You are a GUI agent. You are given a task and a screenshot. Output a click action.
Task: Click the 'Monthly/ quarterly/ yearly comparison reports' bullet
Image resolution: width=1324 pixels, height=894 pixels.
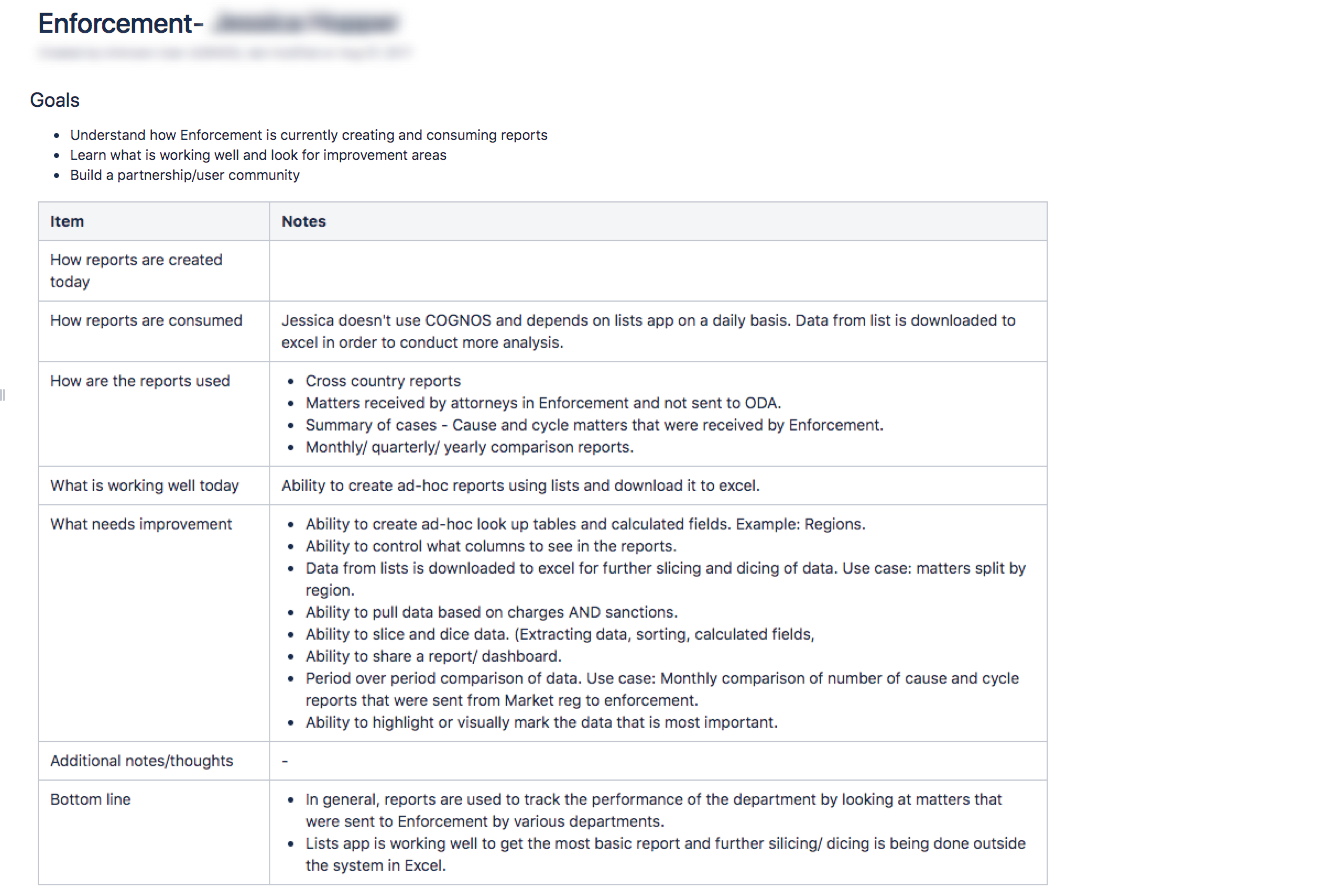[x=469, y=447]
